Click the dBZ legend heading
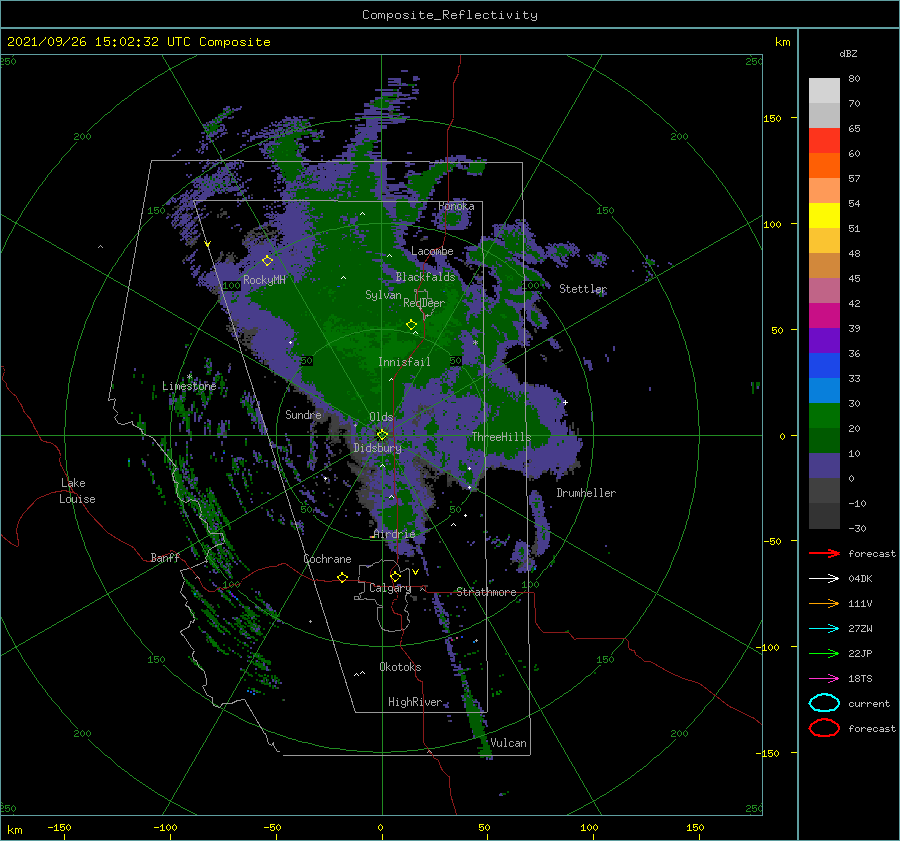900x841 pixels. (x=848, y=54)
